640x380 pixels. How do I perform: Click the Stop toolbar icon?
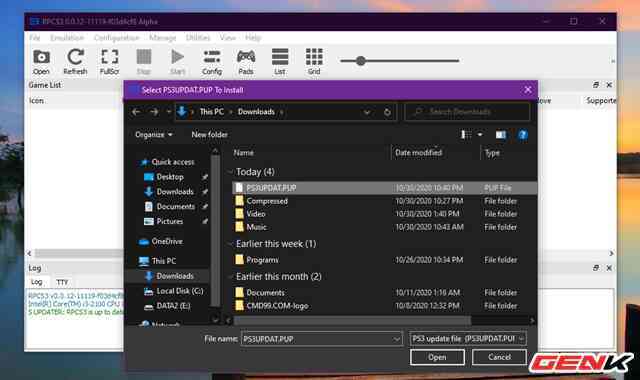coord(144,62)
